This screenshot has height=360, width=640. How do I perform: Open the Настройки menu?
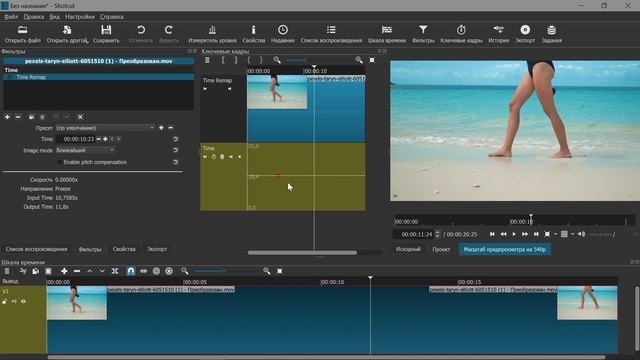(80, 17)
